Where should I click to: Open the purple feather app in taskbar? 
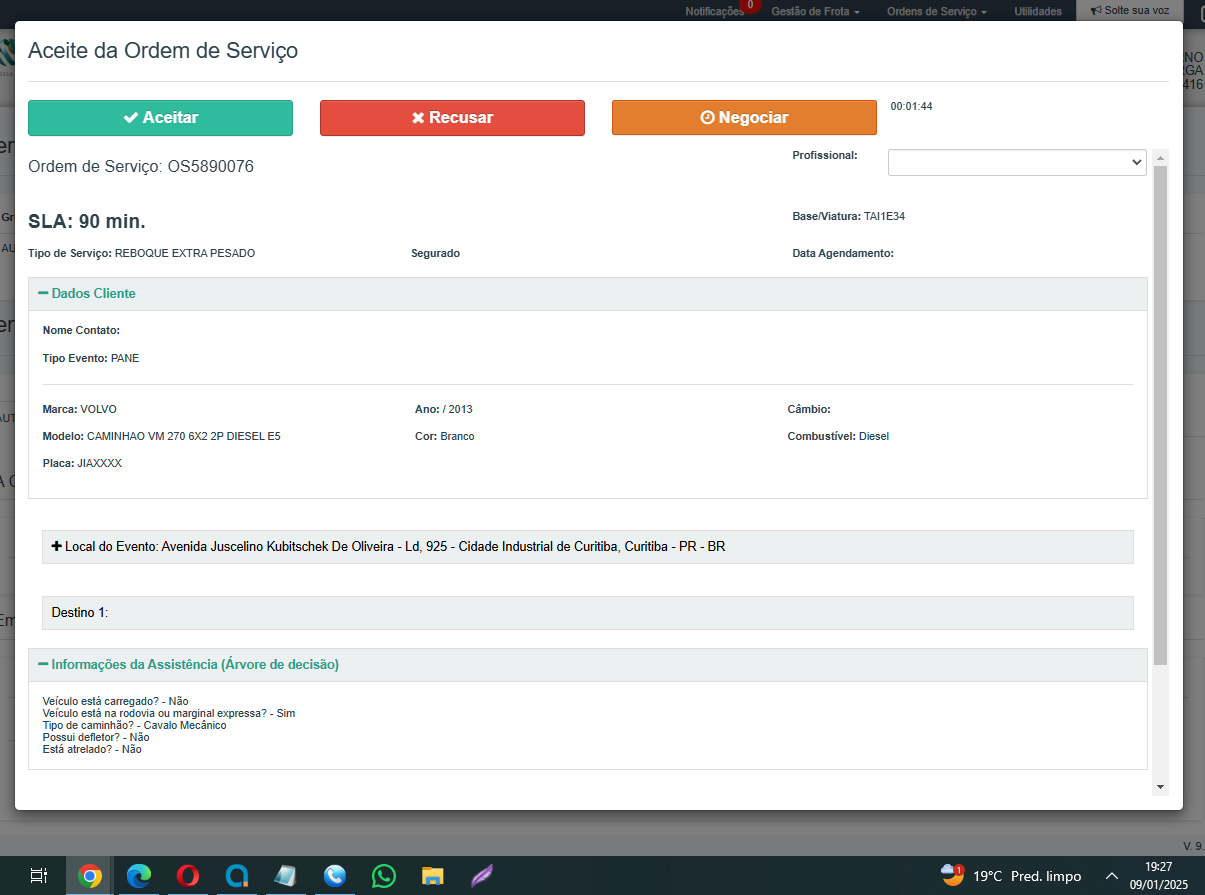[482, 876]
